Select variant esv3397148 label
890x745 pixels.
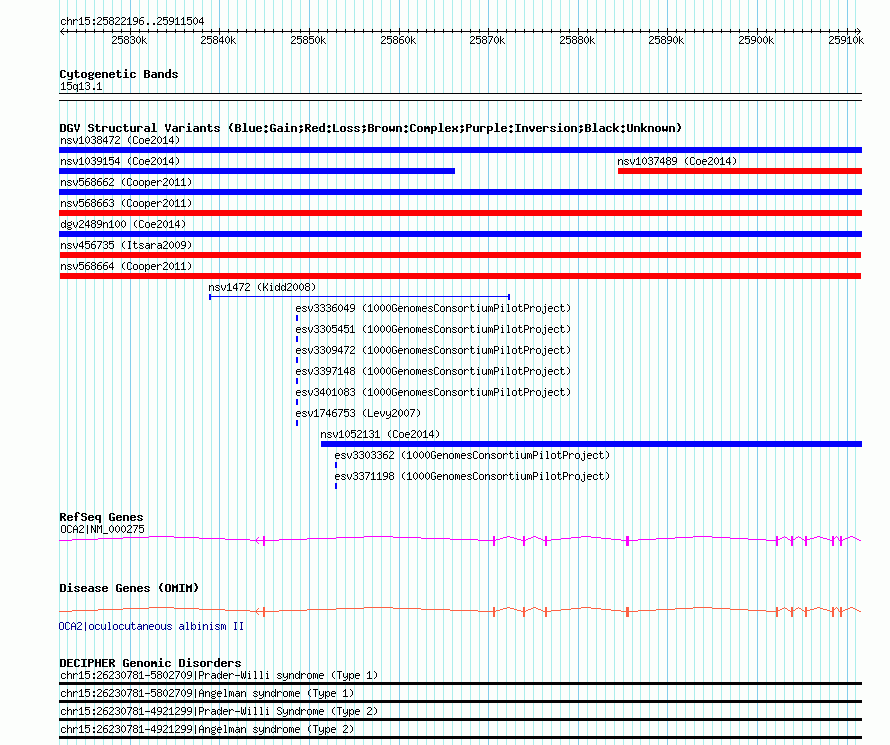(433, 371)
